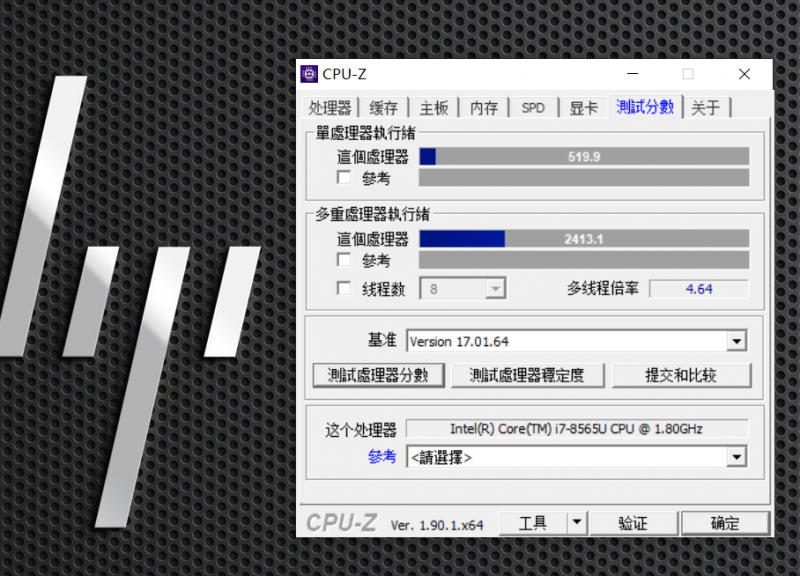Click the 确定 button

pos(725,523)
